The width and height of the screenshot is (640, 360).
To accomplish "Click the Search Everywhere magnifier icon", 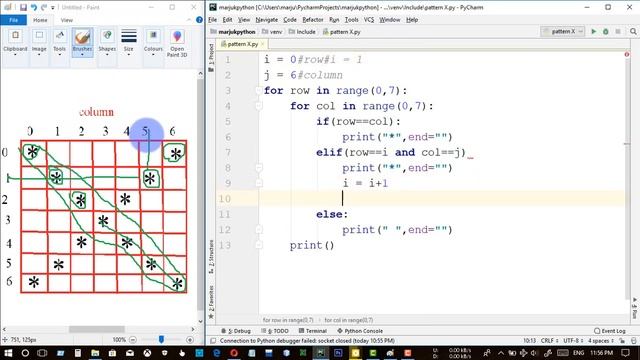I will click(x=633, y=31).
